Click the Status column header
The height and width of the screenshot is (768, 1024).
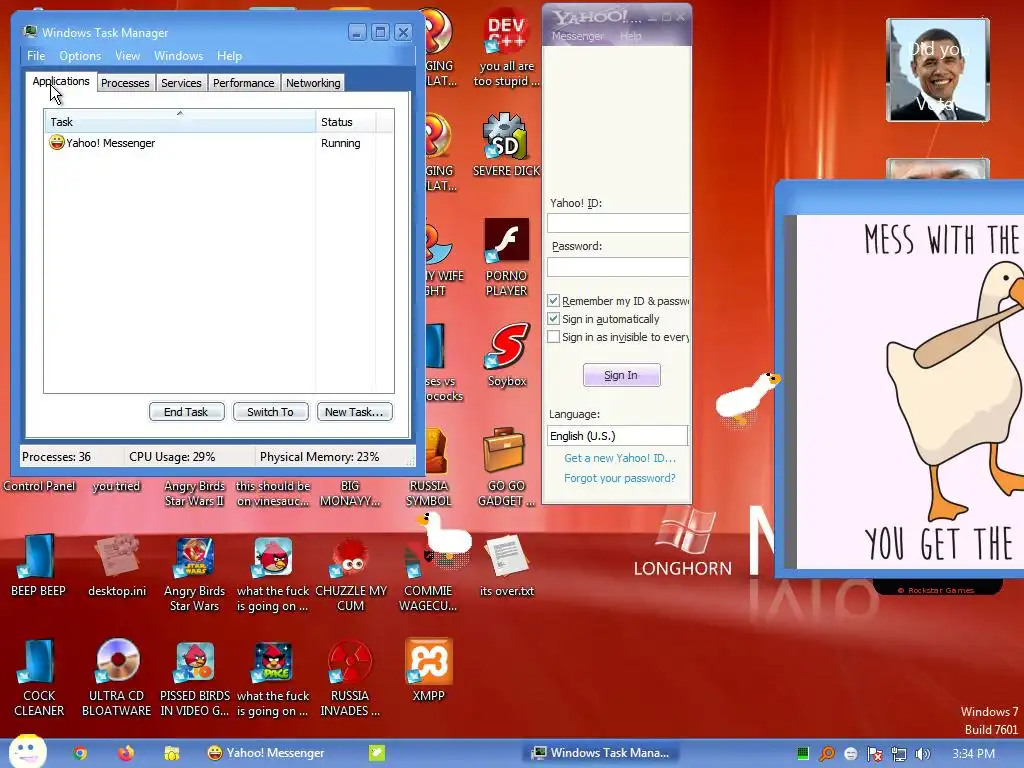pos(345,122)
